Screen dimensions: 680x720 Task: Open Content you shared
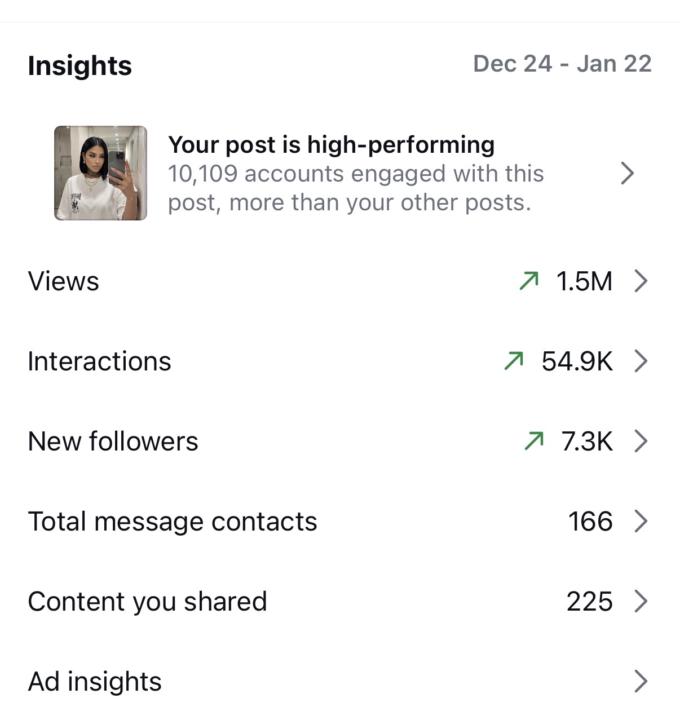point(147,602)
